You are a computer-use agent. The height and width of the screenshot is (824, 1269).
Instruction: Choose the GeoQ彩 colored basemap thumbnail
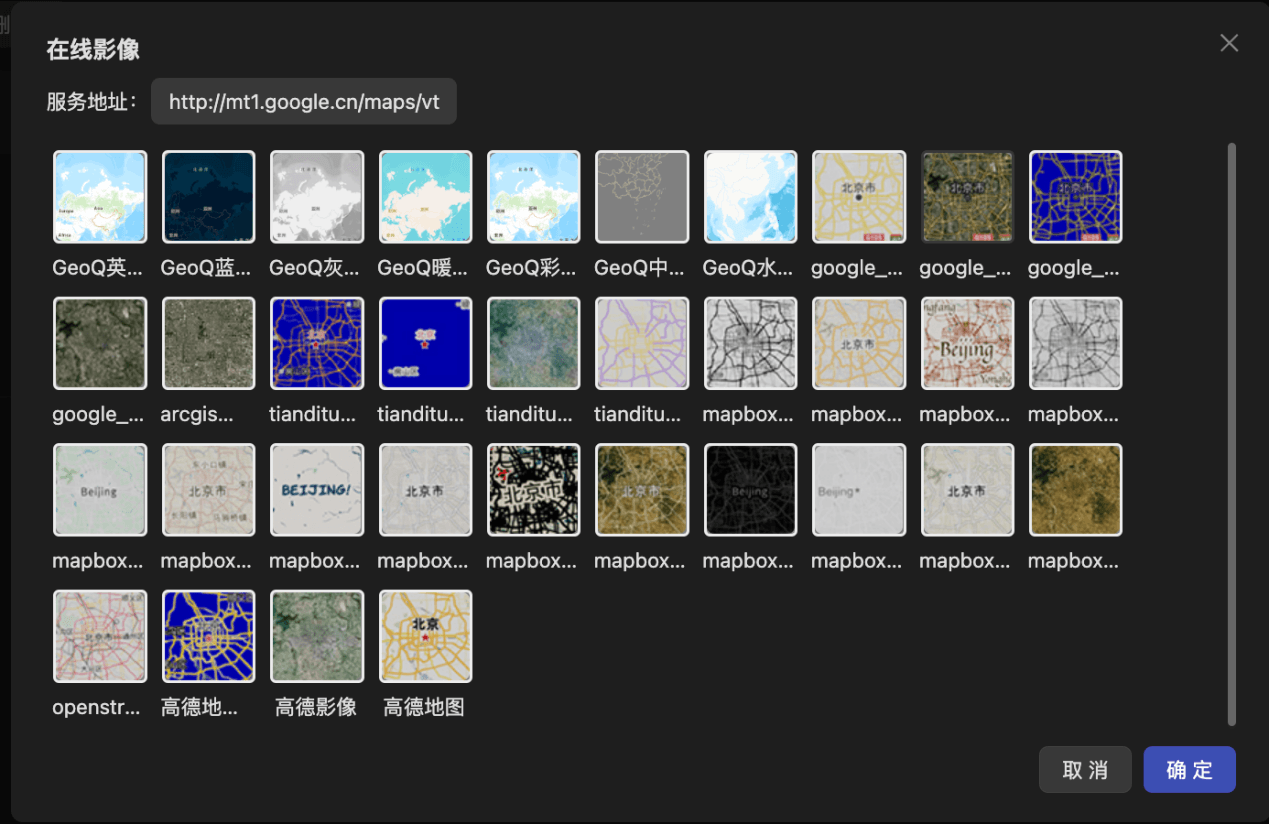click(533, 197)
